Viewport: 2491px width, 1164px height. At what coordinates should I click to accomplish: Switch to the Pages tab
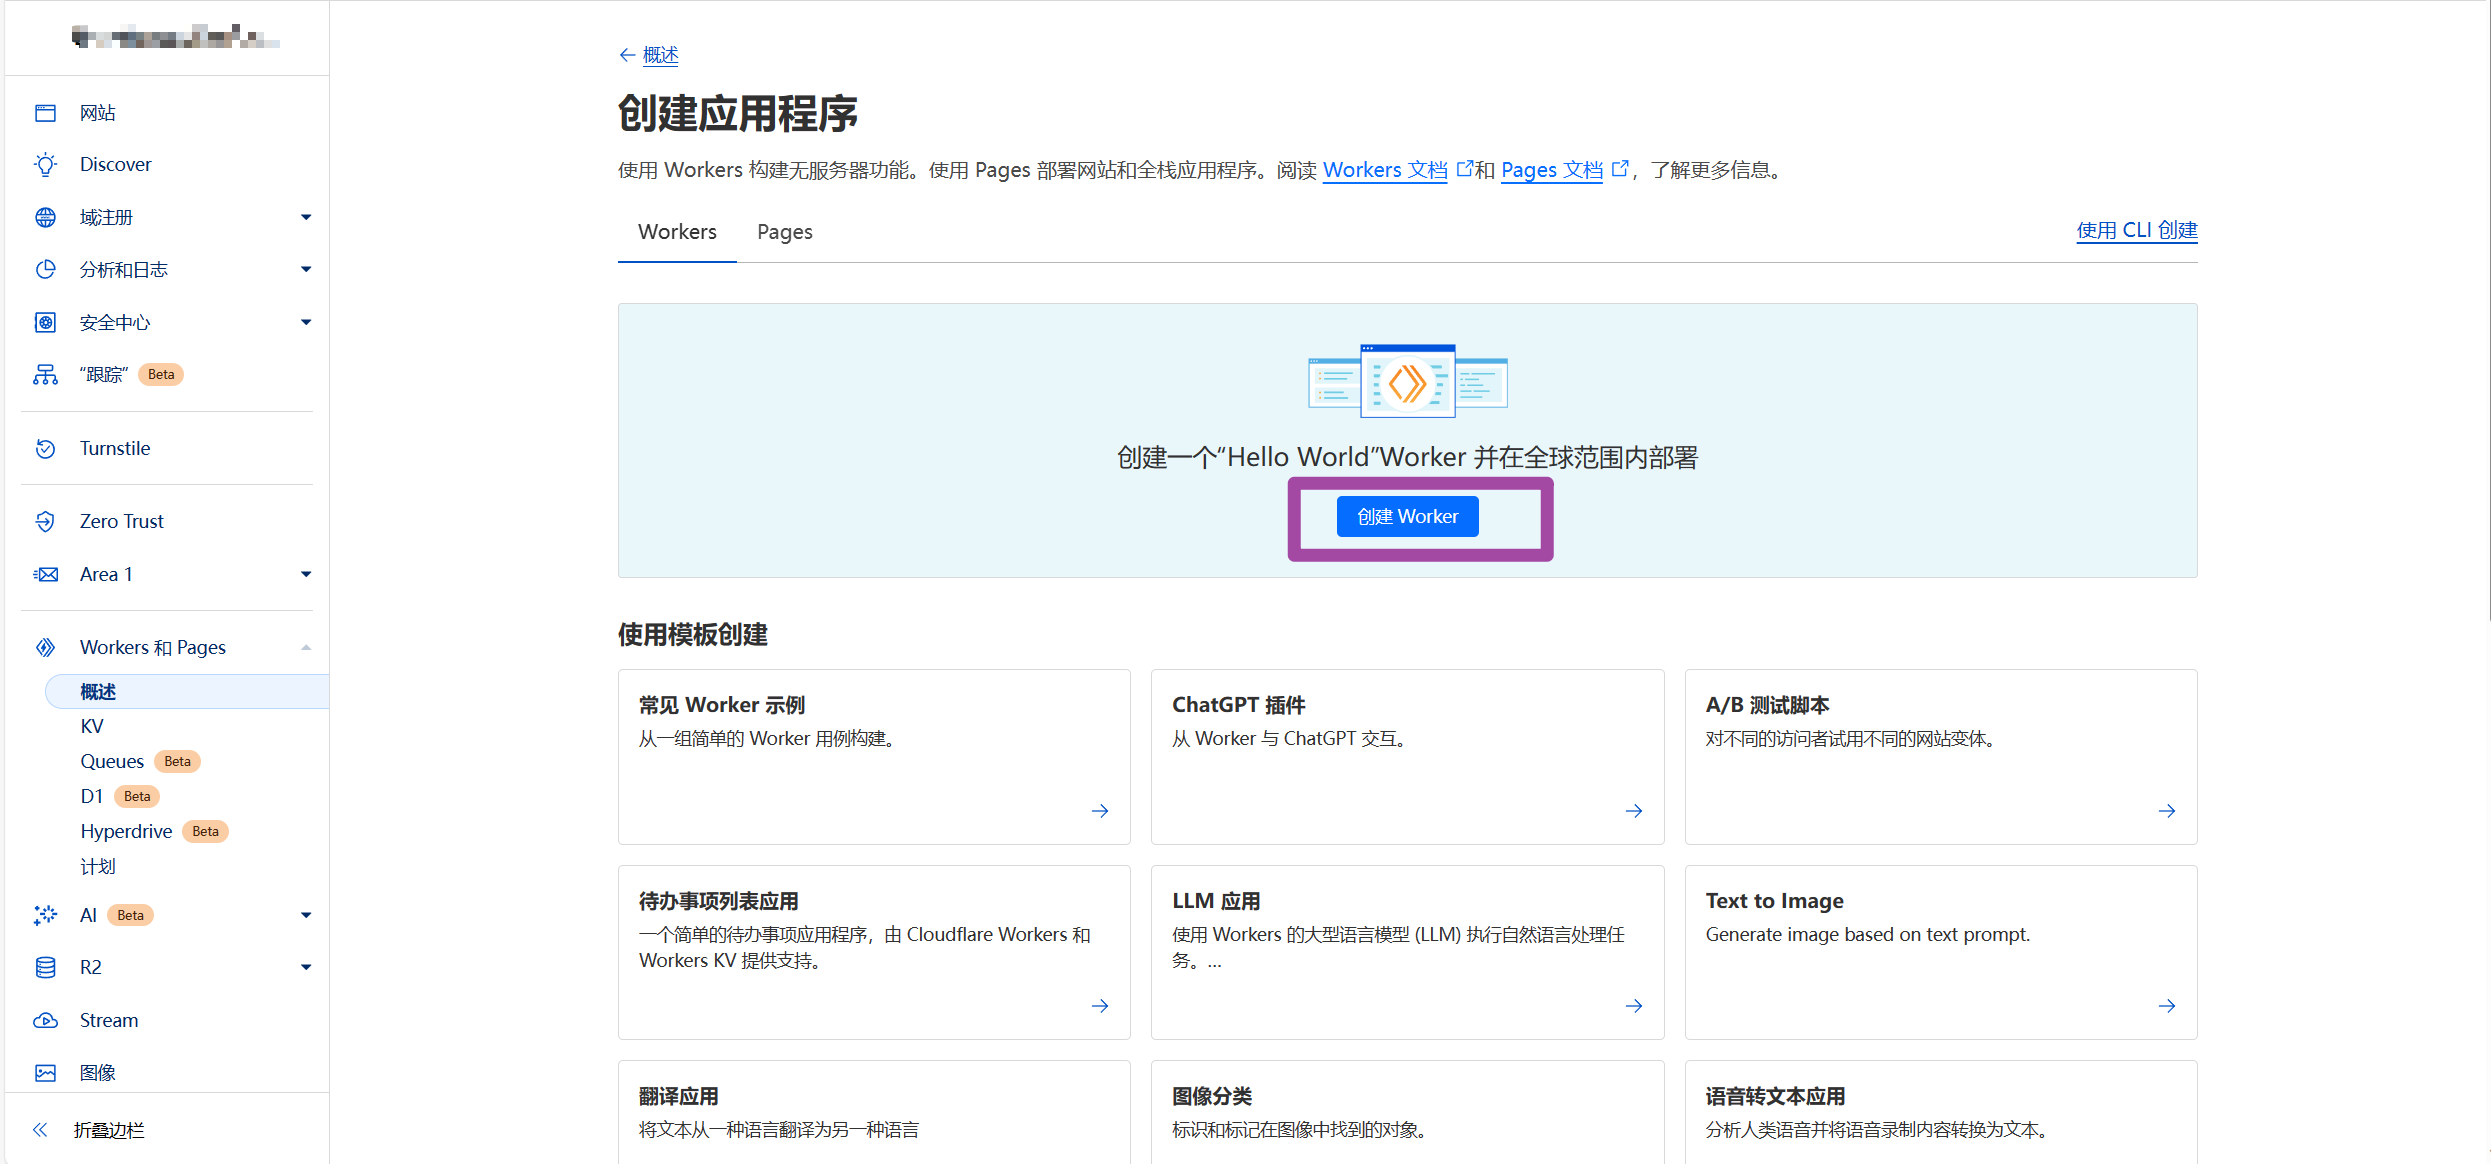[x=784, y=232]
